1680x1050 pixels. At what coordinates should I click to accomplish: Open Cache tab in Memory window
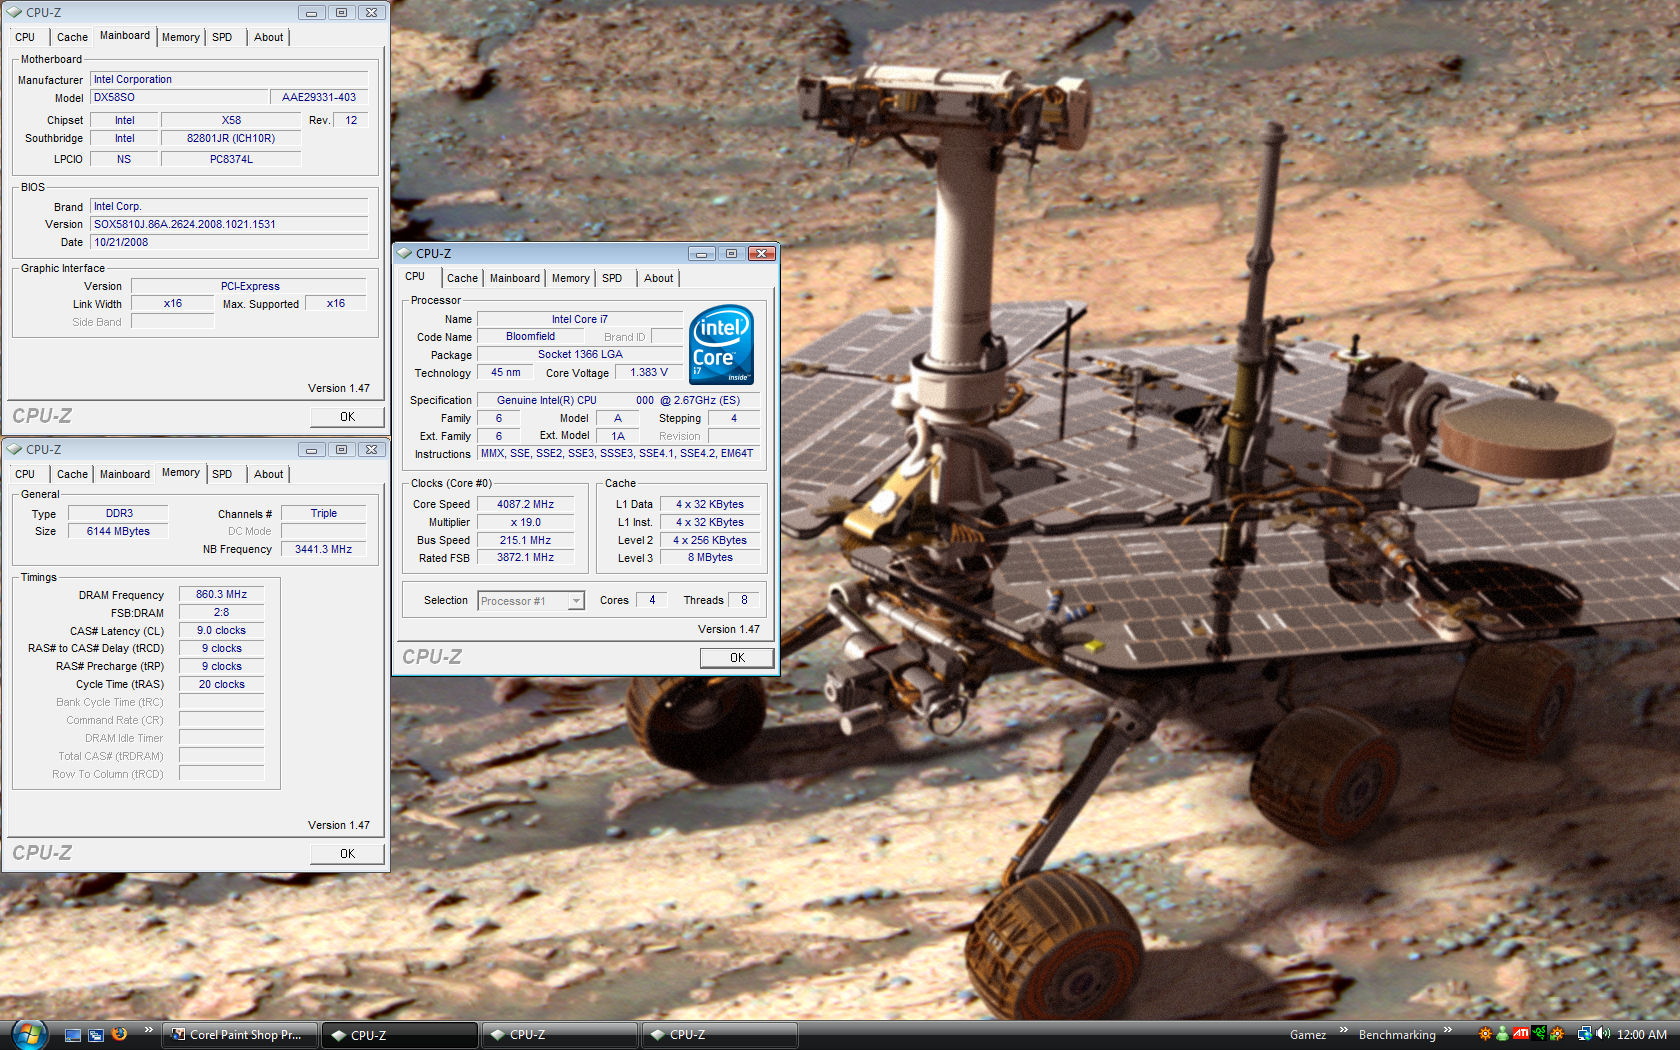click(72, 474)
